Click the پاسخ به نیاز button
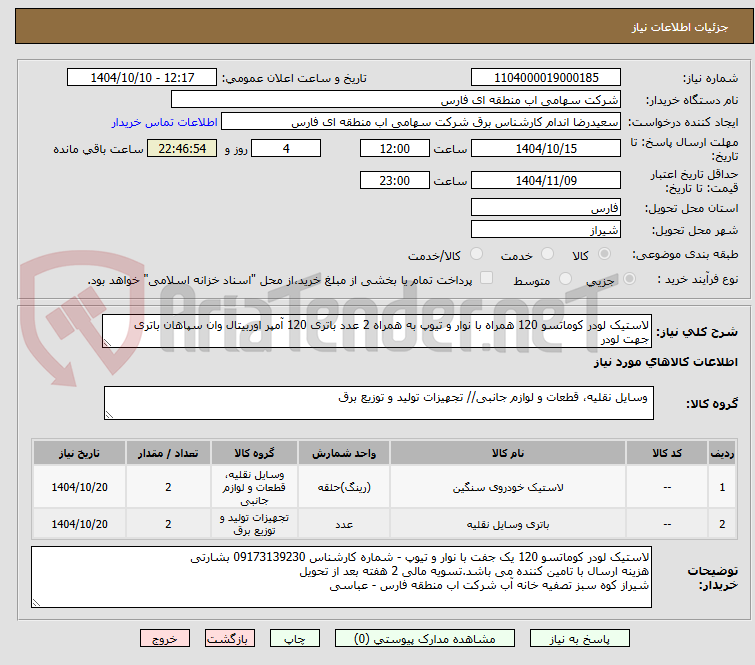This screenshot has height=665, width=755. click(x=579, y=639)
